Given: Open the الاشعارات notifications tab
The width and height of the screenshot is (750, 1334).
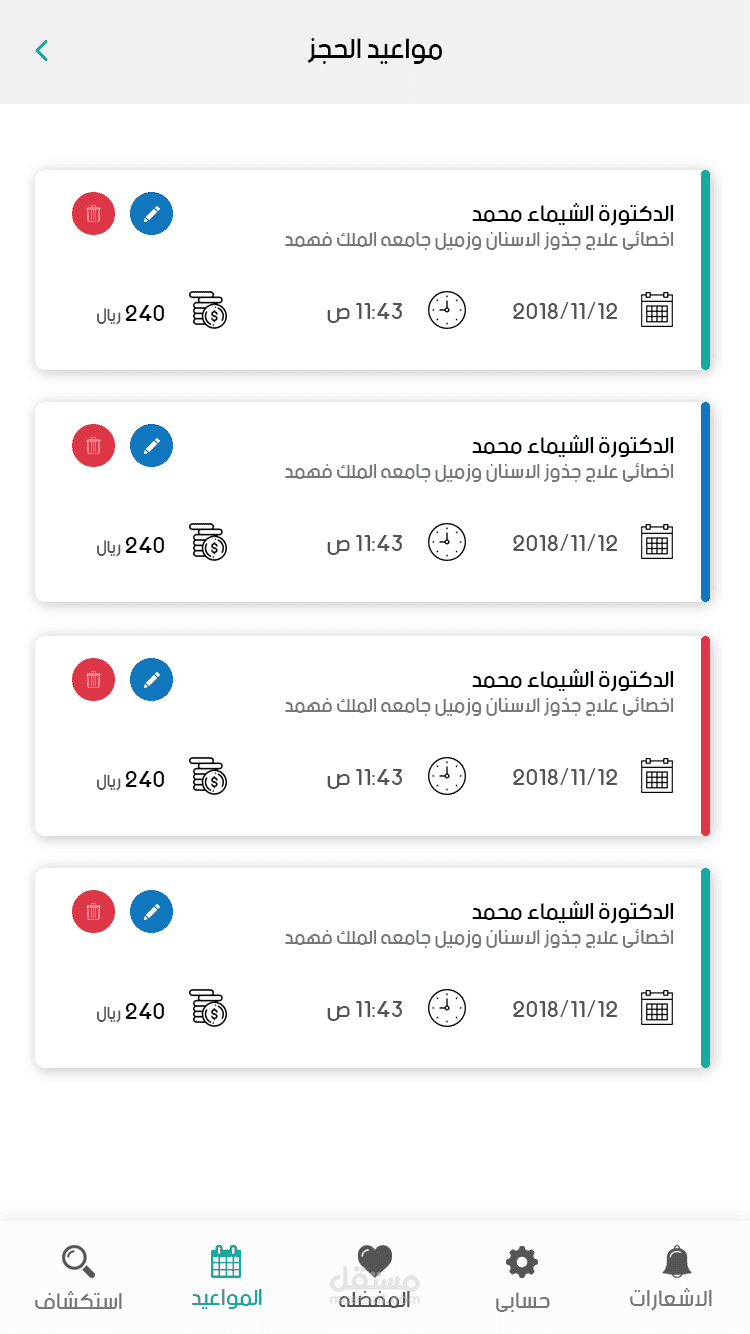Looking at the screenshot, I should point(672,1278).
